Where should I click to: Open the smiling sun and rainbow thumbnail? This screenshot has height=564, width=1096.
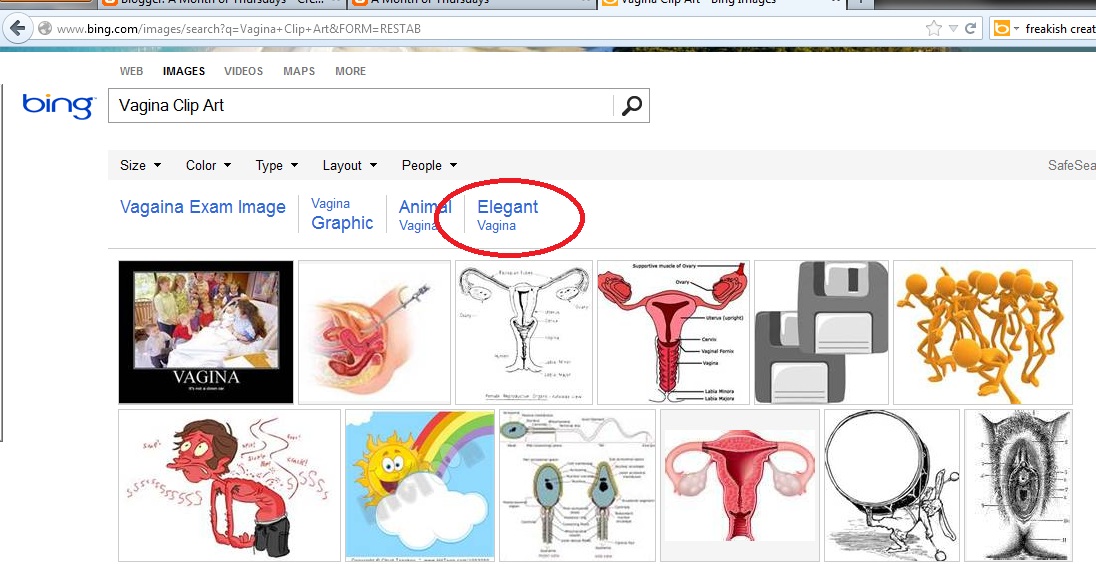click(420, 485)
